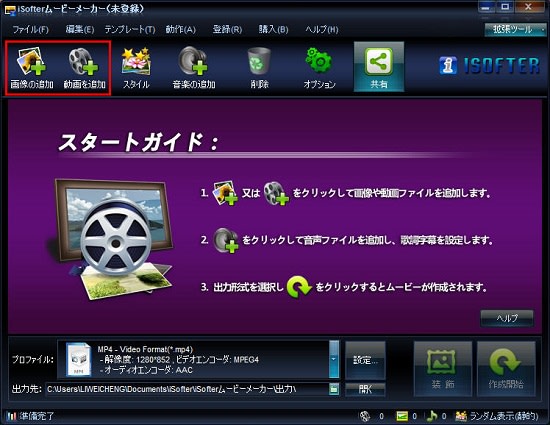Click the 設定... settings button
This screenshot has width=550, height=425.
pos(365,360)
